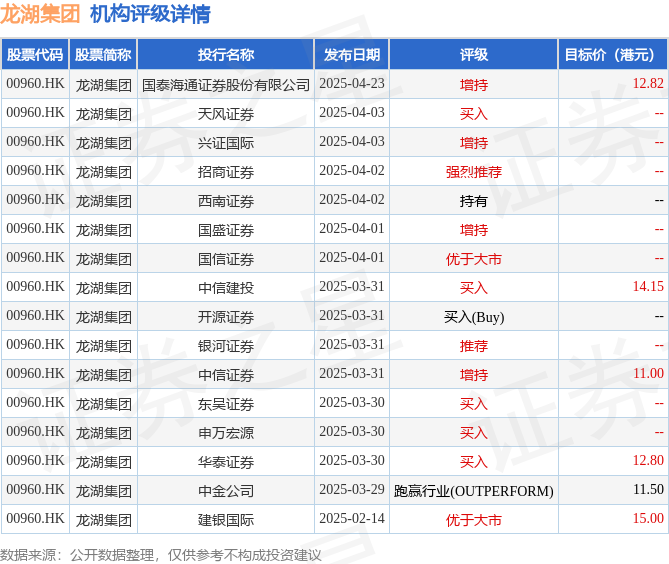Click the date 2025-04-23
The height and width of the screenshot is (564, 669).
pyautogui.click(x=352, y=83)
